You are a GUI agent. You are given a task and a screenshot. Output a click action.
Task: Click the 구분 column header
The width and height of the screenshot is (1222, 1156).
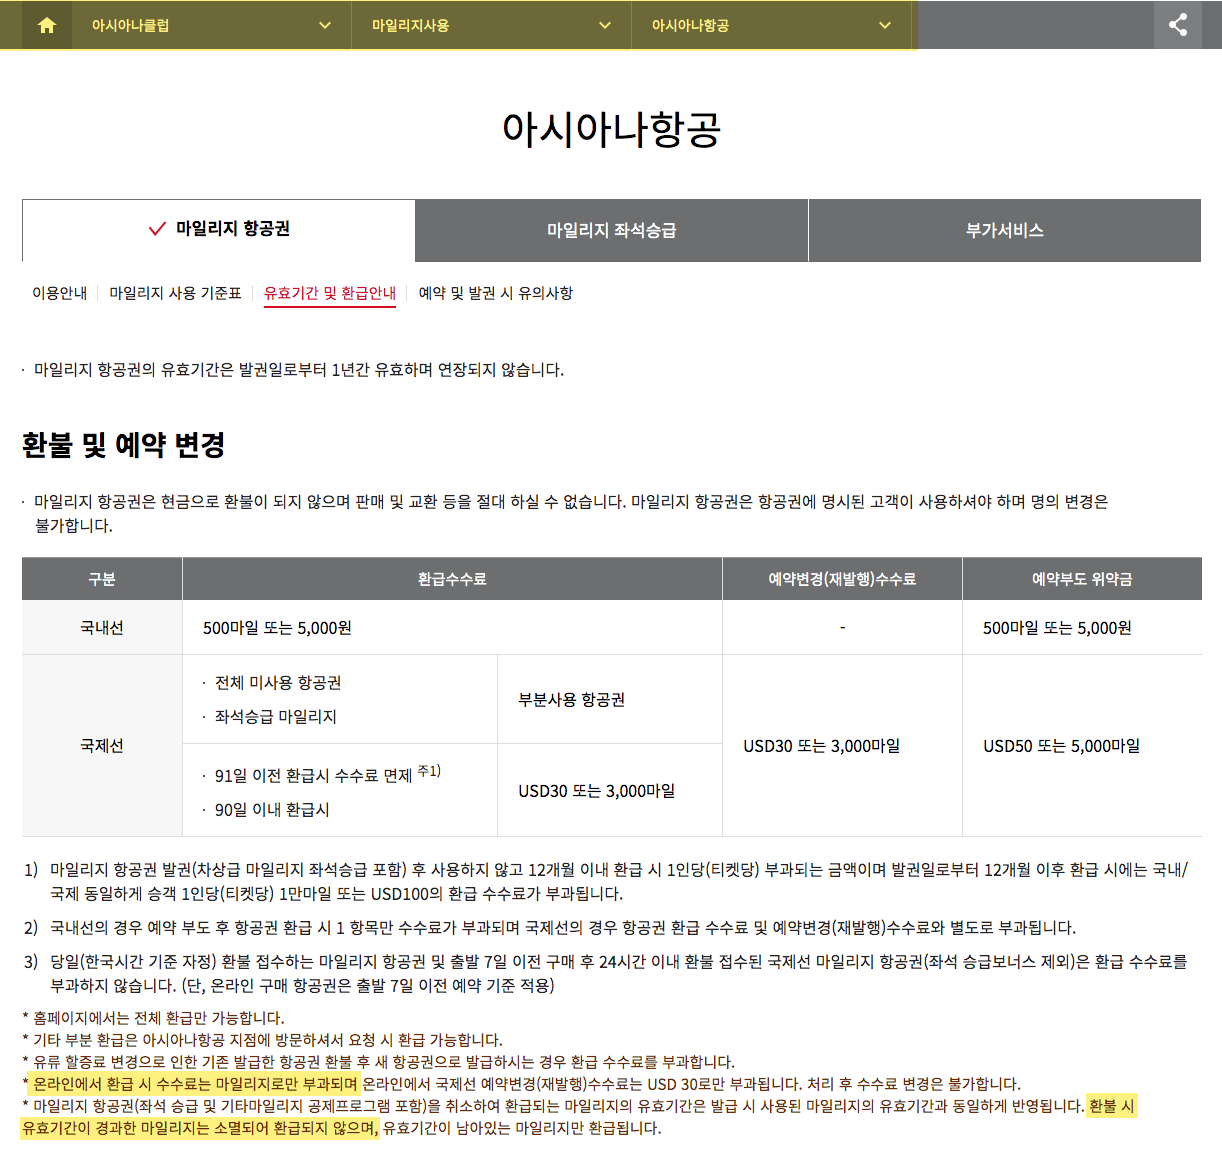(x=102, y=579)
